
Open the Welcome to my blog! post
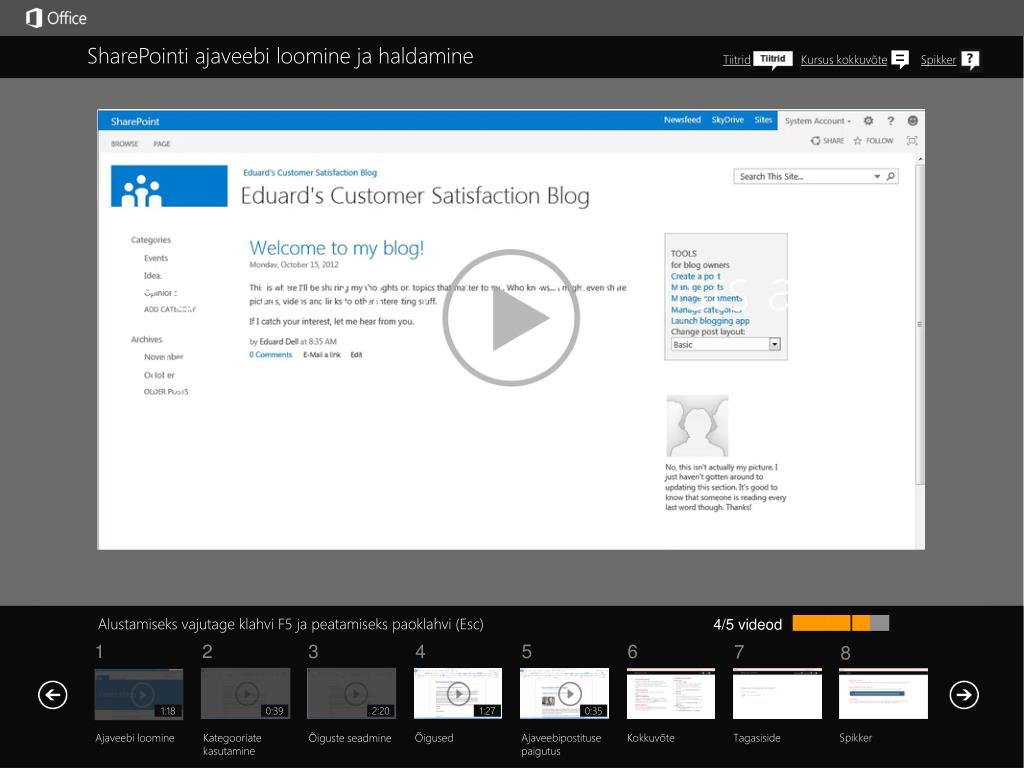[x=336, y=248]
